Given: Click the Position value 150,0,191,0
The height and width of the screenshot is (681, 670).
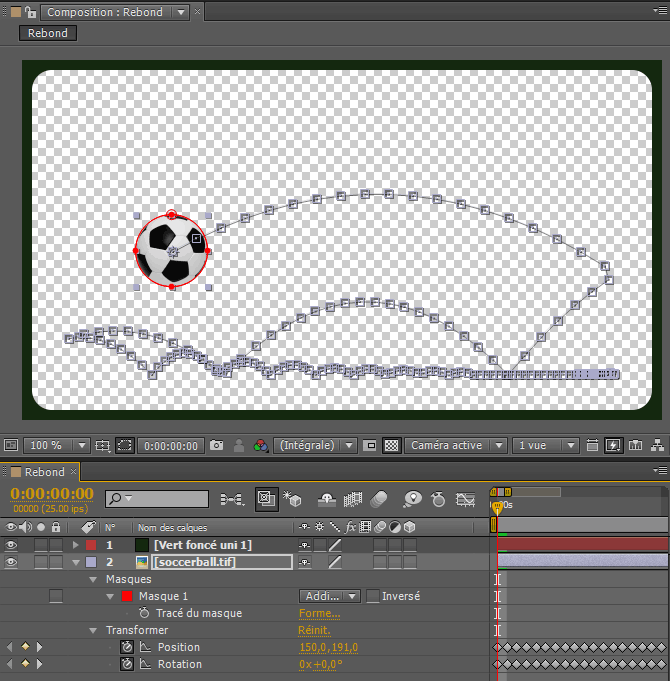Looking at the screenshot, I should [328, 648].
